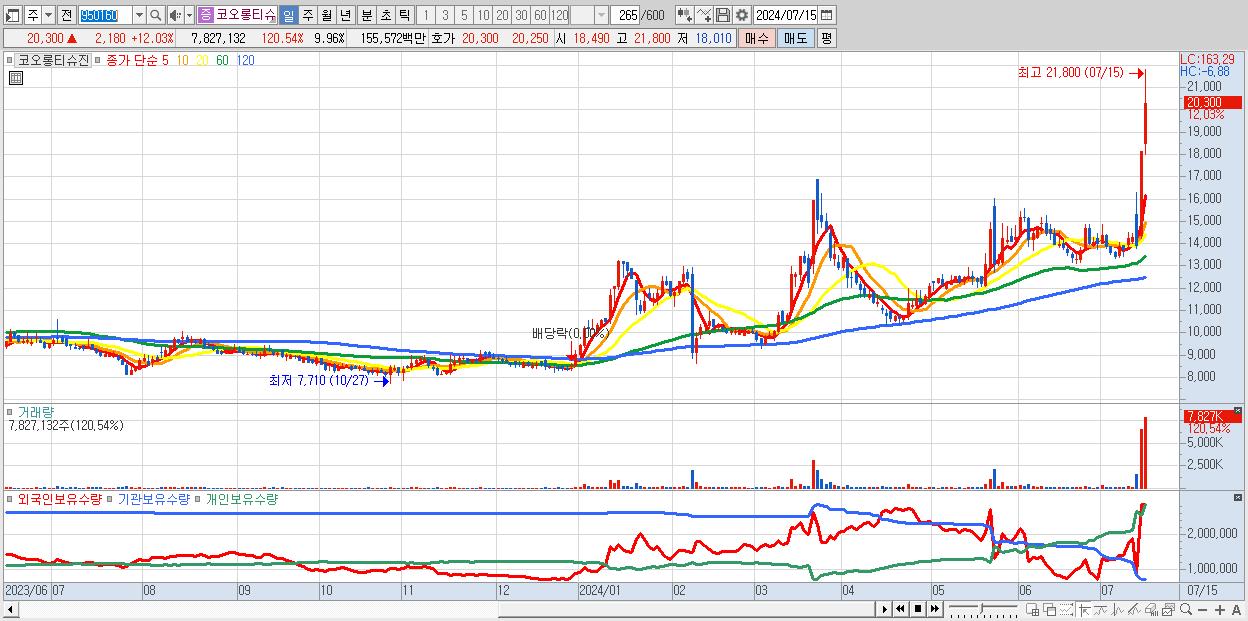Click the 코오롱티슈진 chart legend label

click(54, 60)
